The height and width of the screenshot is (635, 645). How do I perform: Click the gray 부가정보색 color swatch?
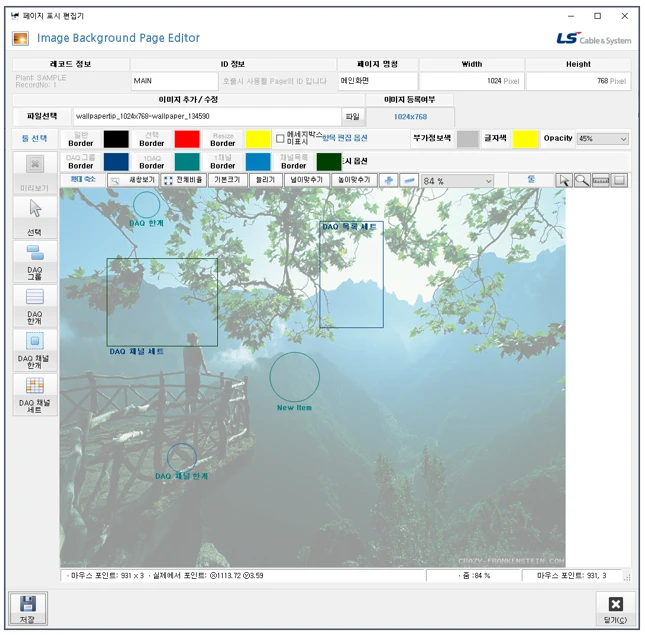tap(468, 139)
